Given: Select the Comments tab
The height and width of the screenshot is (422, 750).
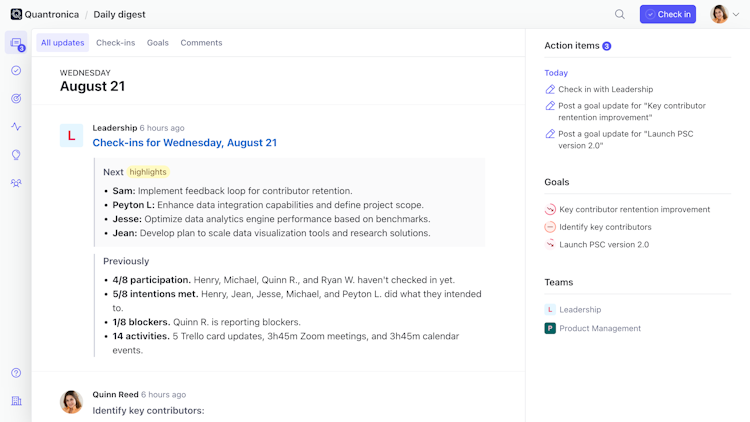Looking at the screenshot, I should point(201,43).
